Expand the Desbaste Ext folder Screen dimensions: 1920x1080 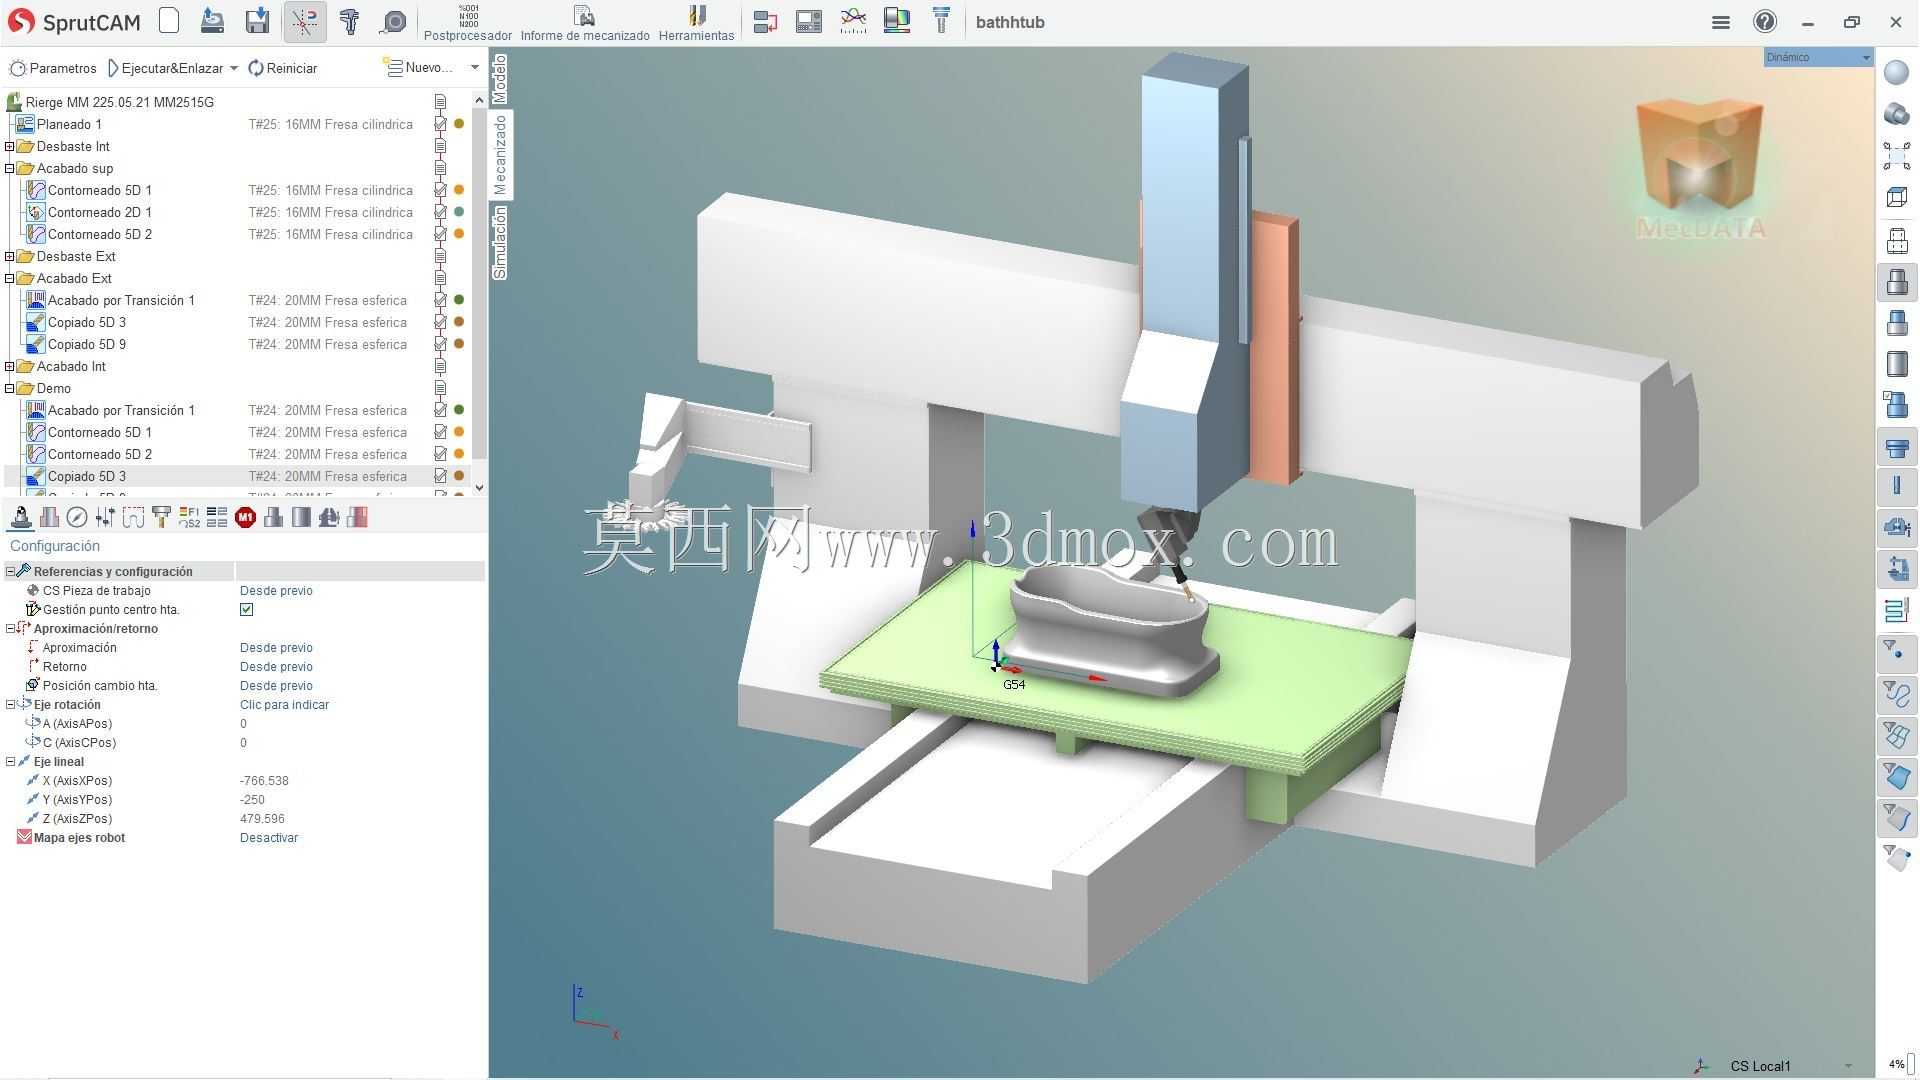pos(10,256)
